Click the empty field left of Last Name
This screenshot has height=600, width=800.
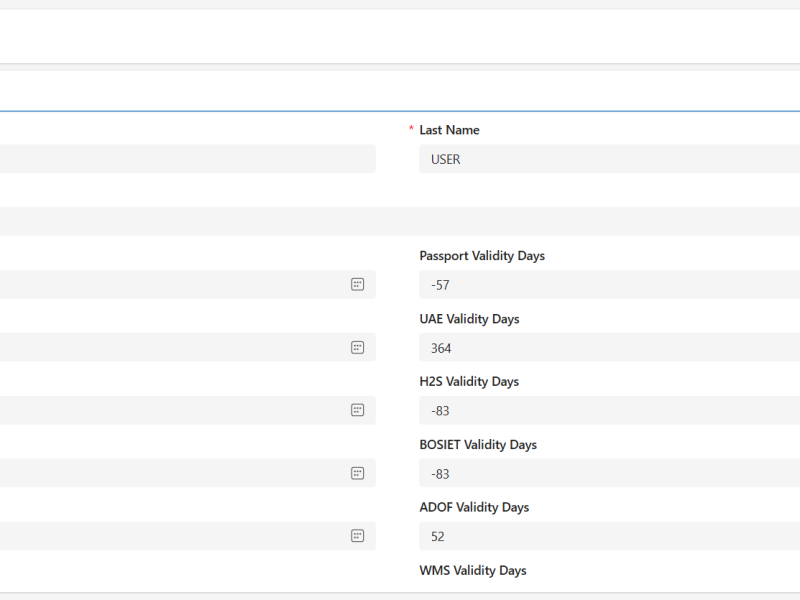tap(188, 159)
